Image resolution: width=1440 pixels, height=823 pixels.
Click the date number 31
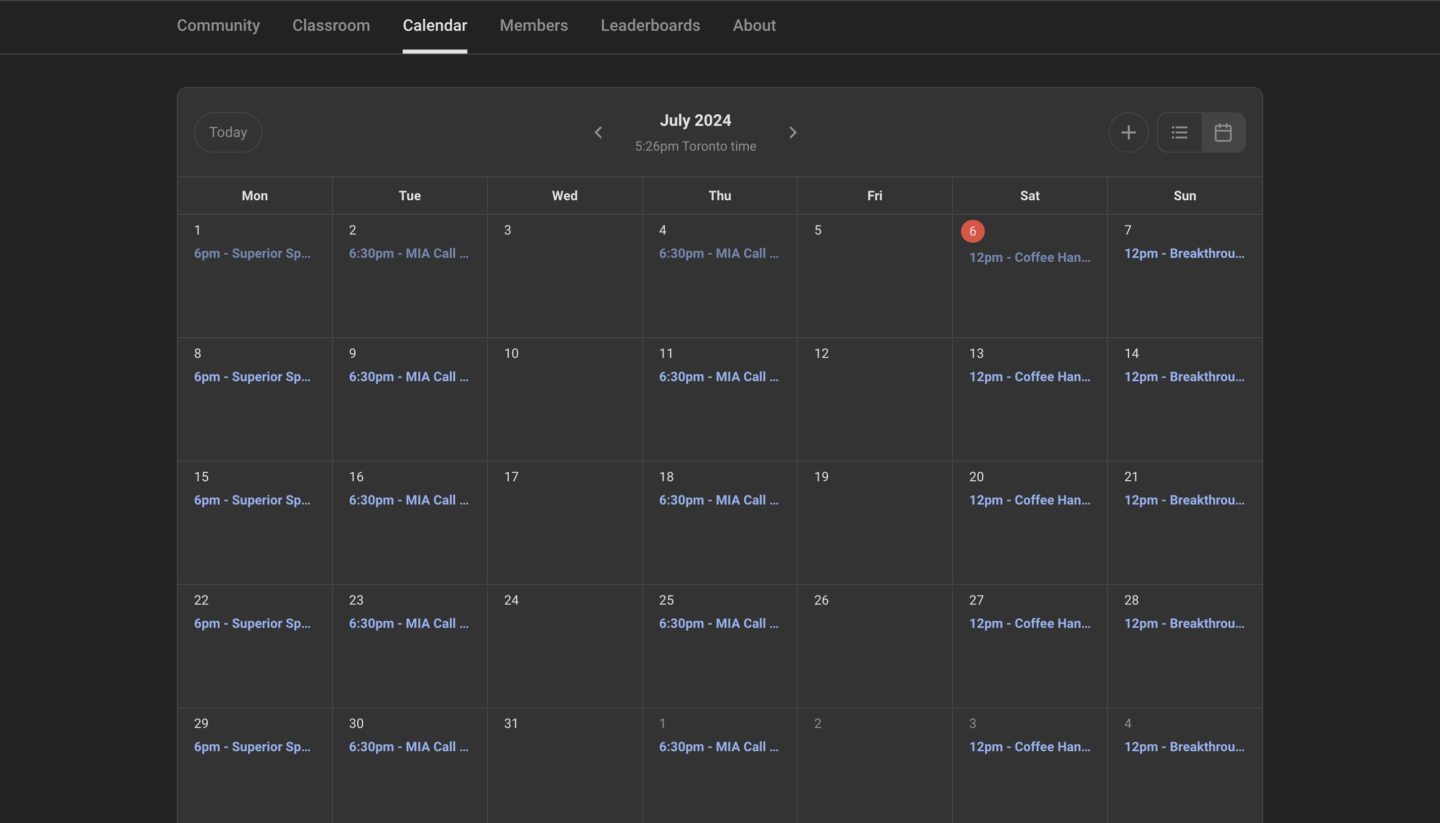click(x=511, y=724)
